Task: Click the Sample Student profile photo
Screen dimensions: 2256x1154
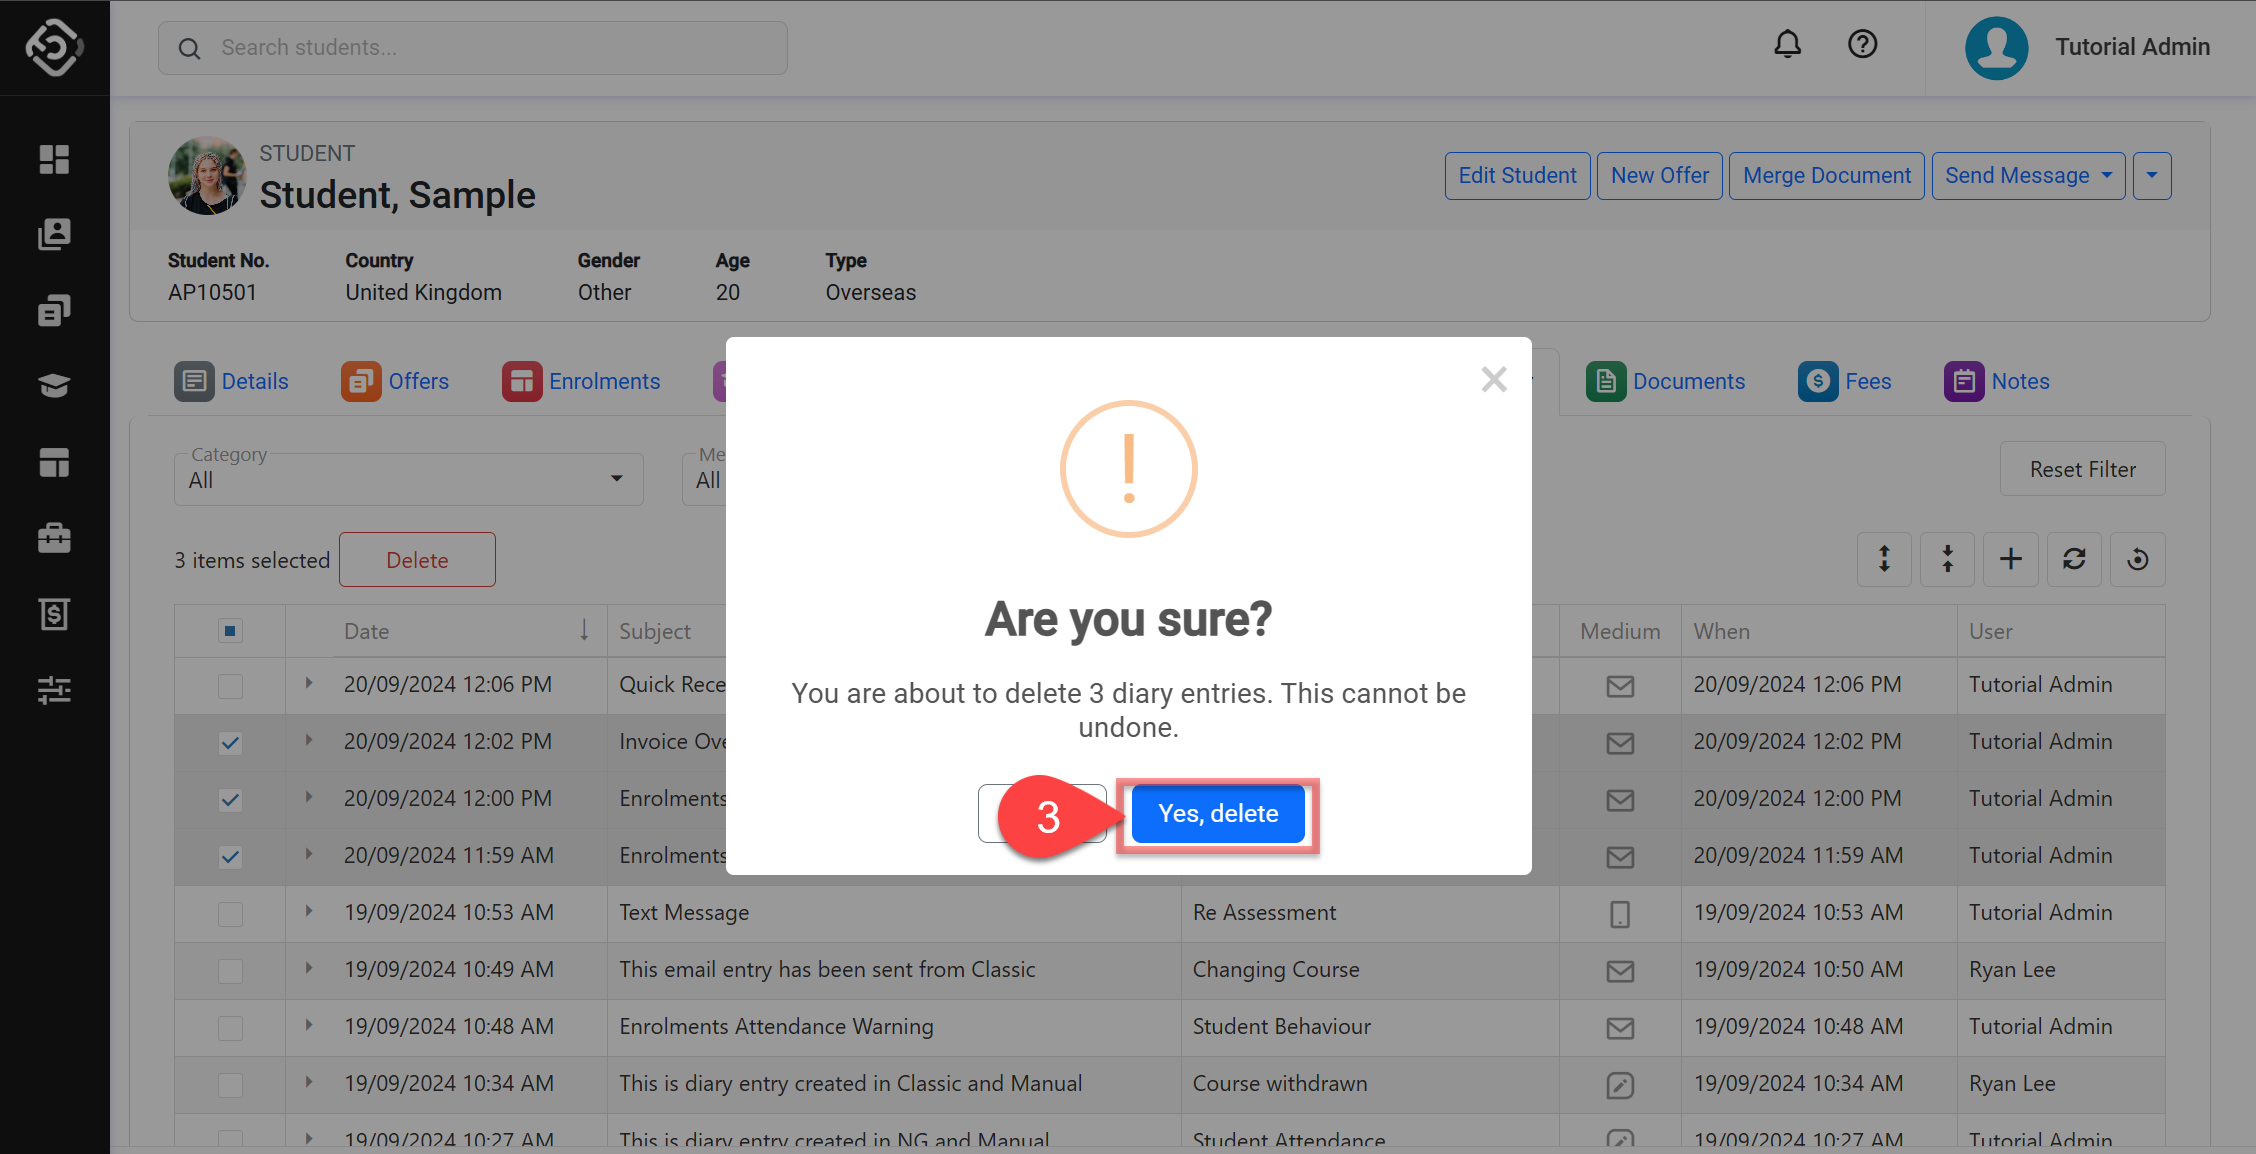Action: point(207,176)
